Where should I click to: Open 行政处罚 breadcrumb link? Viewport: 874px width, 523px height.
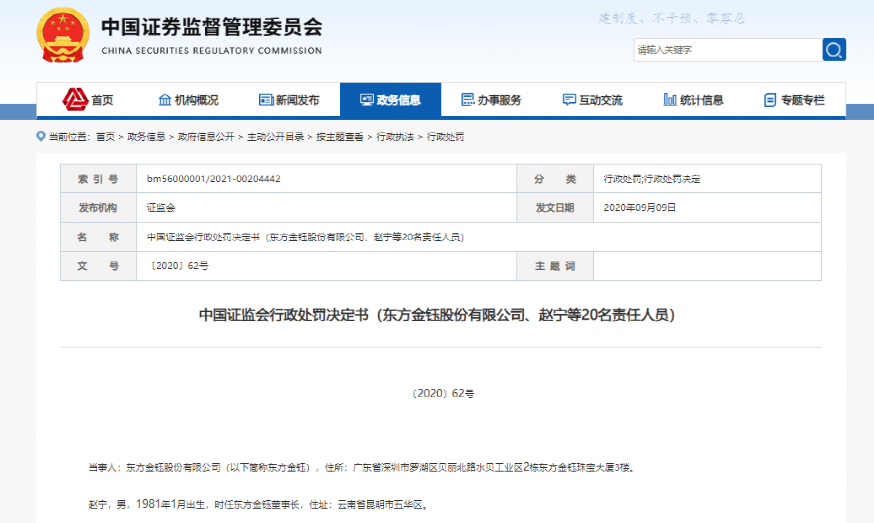point(445,137)
